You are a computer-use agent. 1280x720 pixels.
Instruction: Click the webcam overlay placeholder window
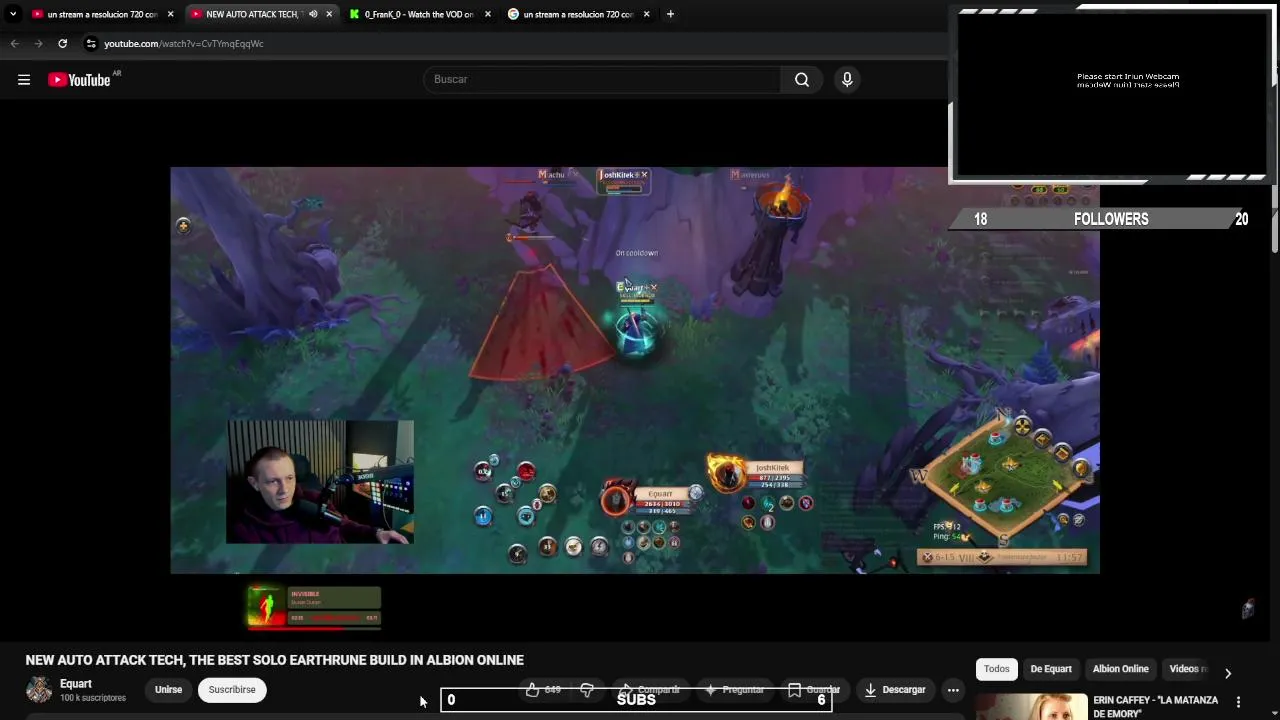click(x=1111, y=95)
